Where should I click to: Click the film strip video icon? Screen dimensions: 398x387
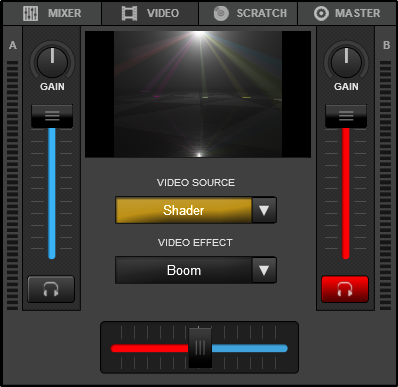[129, 13]
